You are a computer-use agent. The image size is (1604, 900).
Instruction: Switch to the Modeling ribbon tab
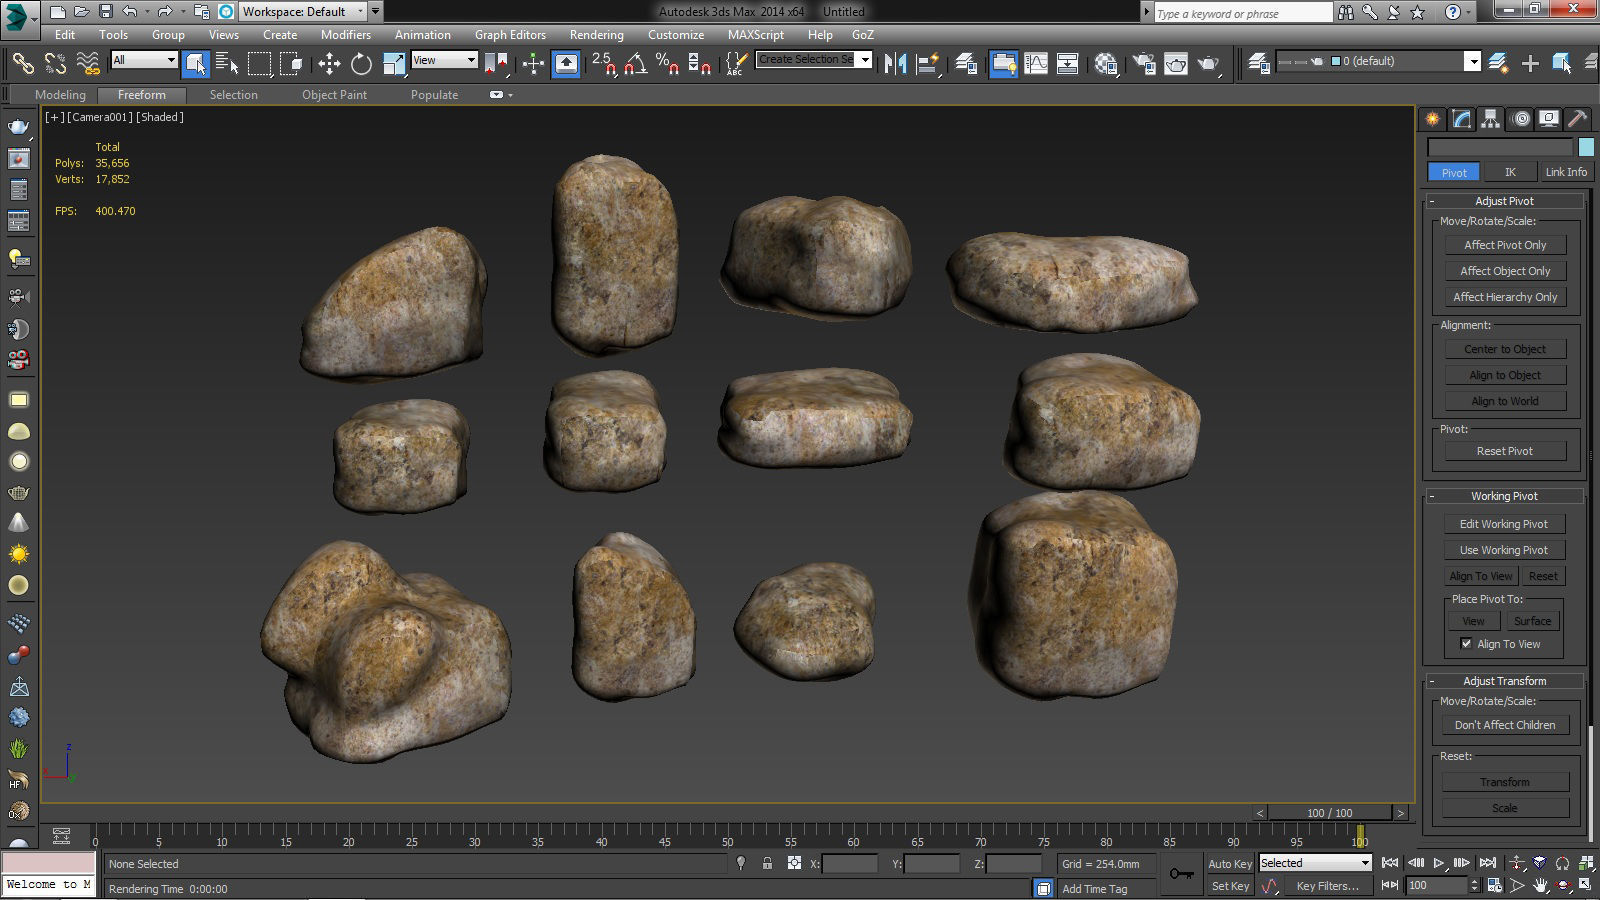click(x=60, y=95)
